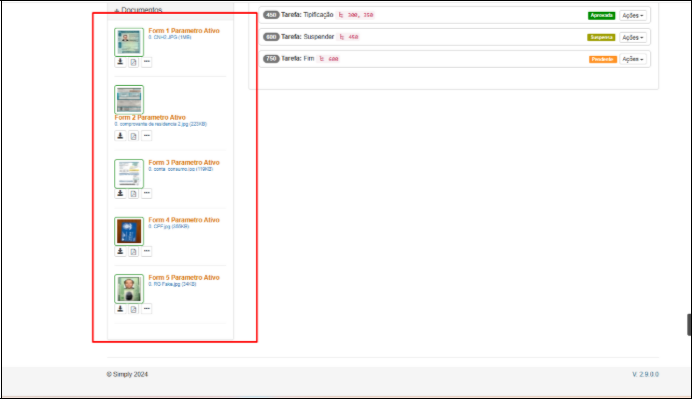Click the Documentos panel header
This screenshot has height=399, width=692.
170,10
